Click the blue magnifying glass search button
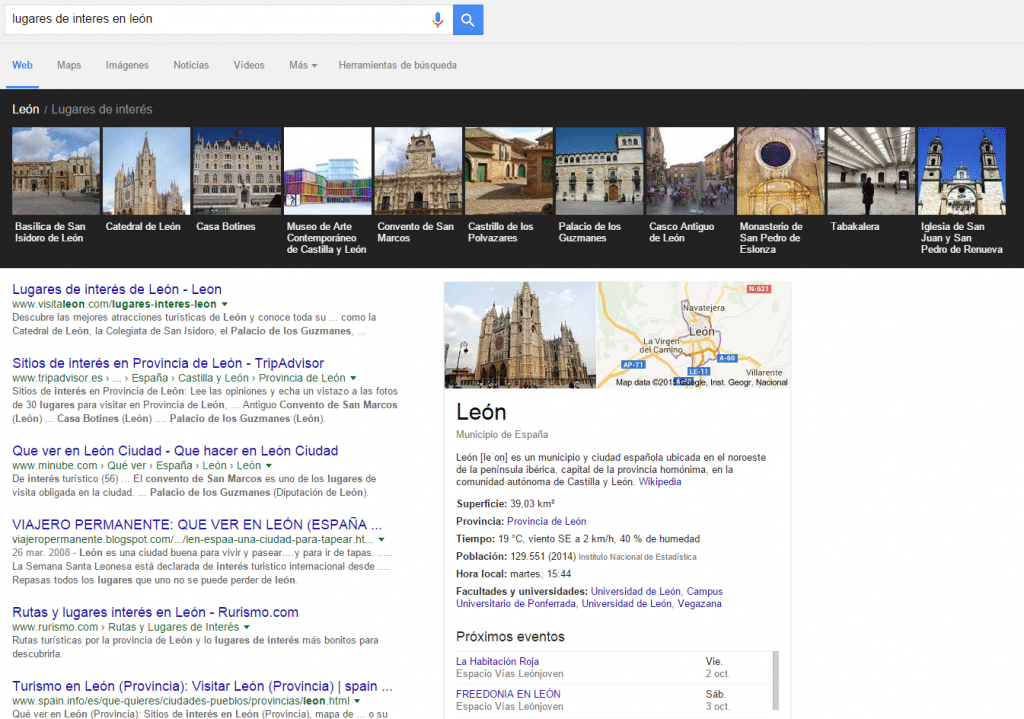This screenshot has height=719, width=1024. [x=468, y=19]
